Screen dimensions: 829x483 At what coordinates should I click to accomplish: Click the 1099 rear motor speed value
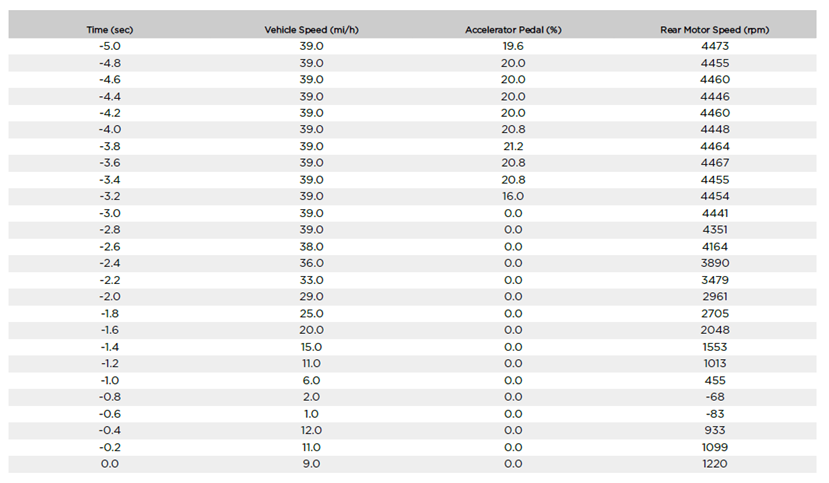[715, 447]
